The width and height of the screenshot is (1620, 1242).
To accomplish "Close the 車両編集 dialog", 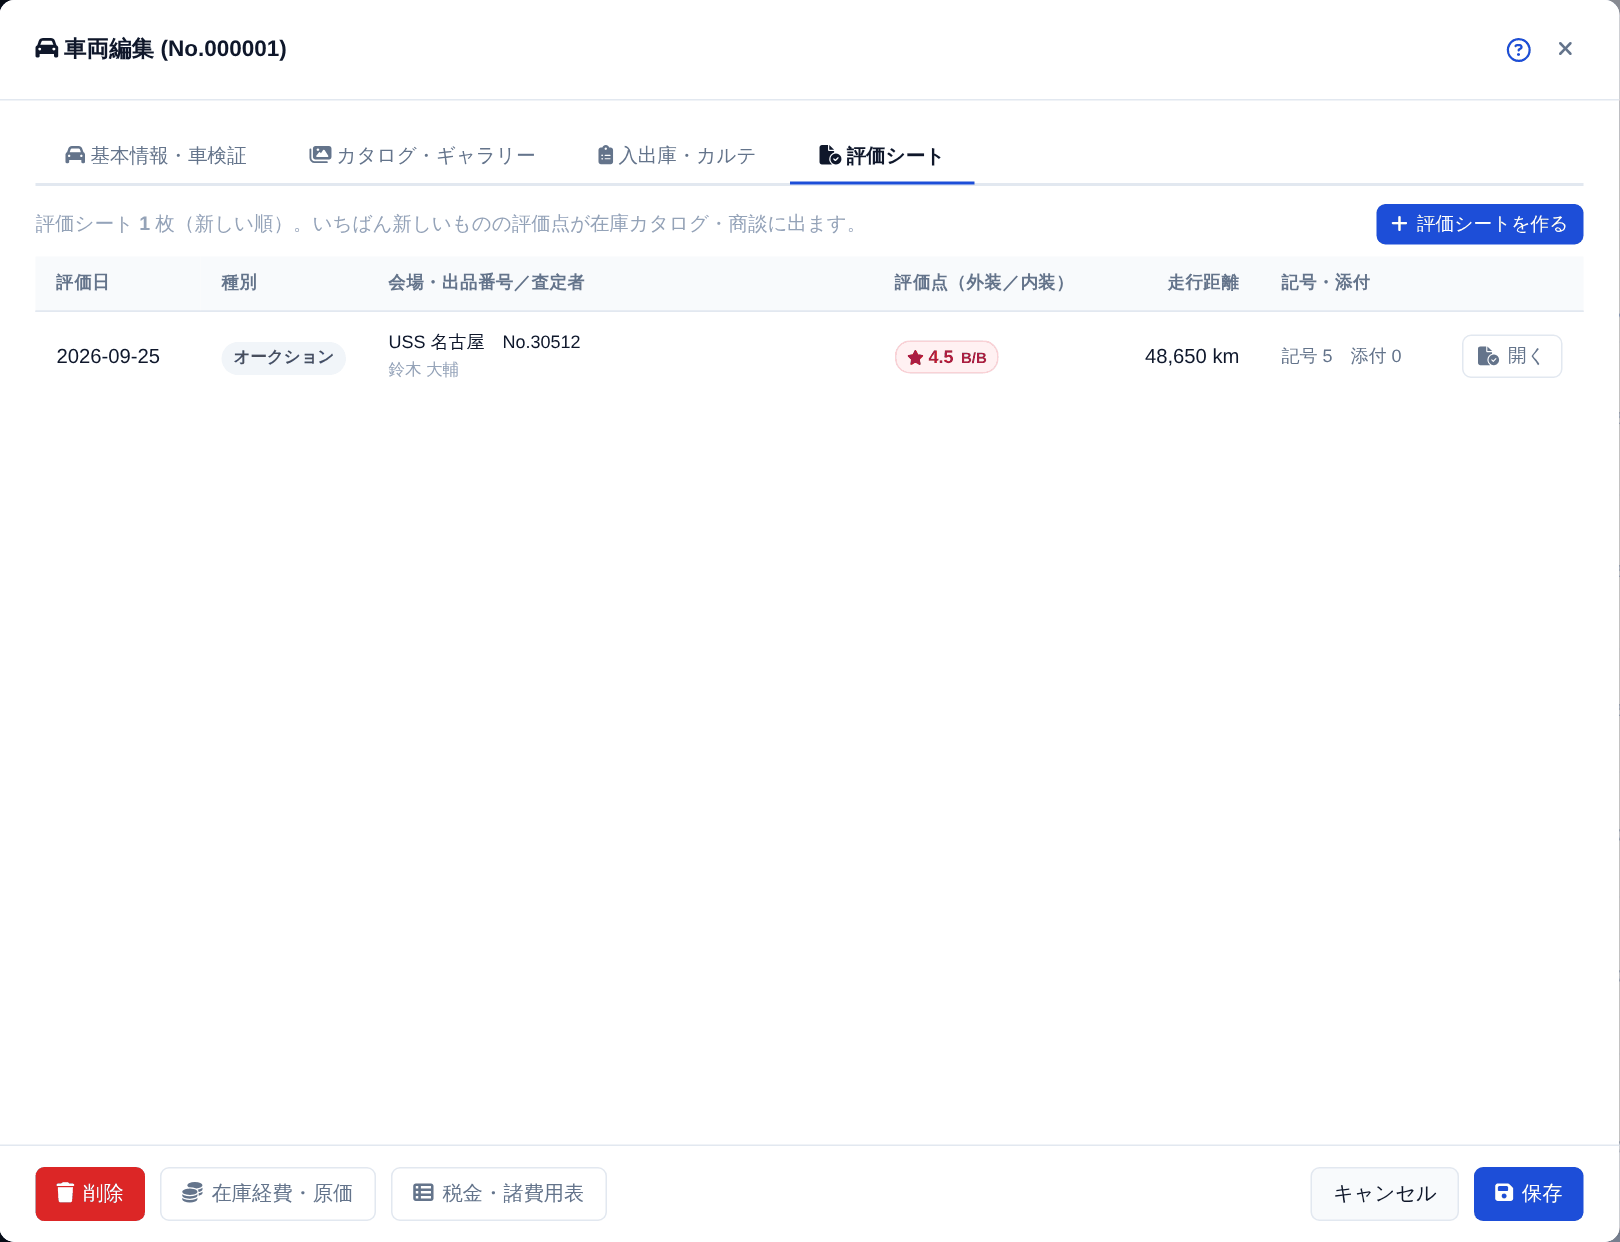I will click(x=1565, y=49).
